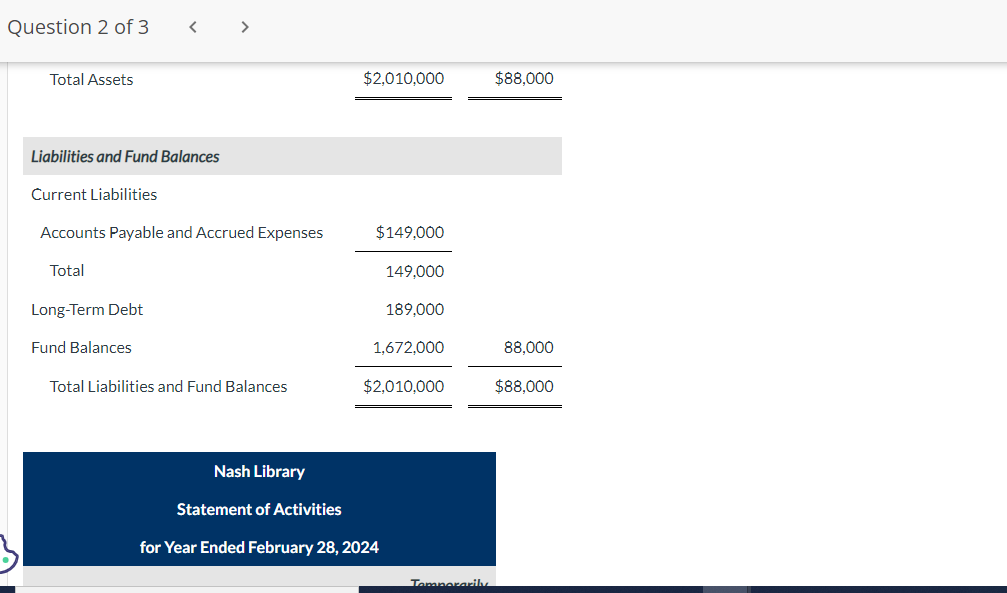Screen dimensions: 1007x593
Task: Select Total Assets value $88,000
Action: (524, 78)
